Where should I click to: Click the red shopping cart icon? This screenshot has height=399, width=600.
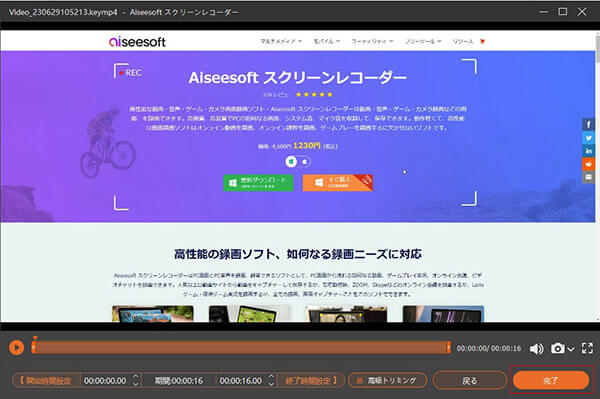[482, 41]
